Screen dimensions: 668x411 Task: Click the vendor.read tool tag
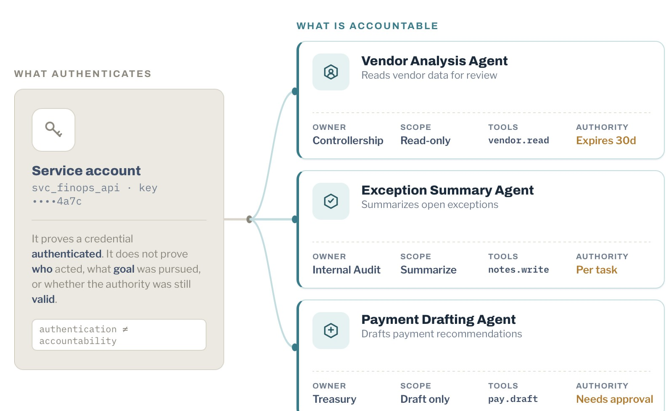518,141
